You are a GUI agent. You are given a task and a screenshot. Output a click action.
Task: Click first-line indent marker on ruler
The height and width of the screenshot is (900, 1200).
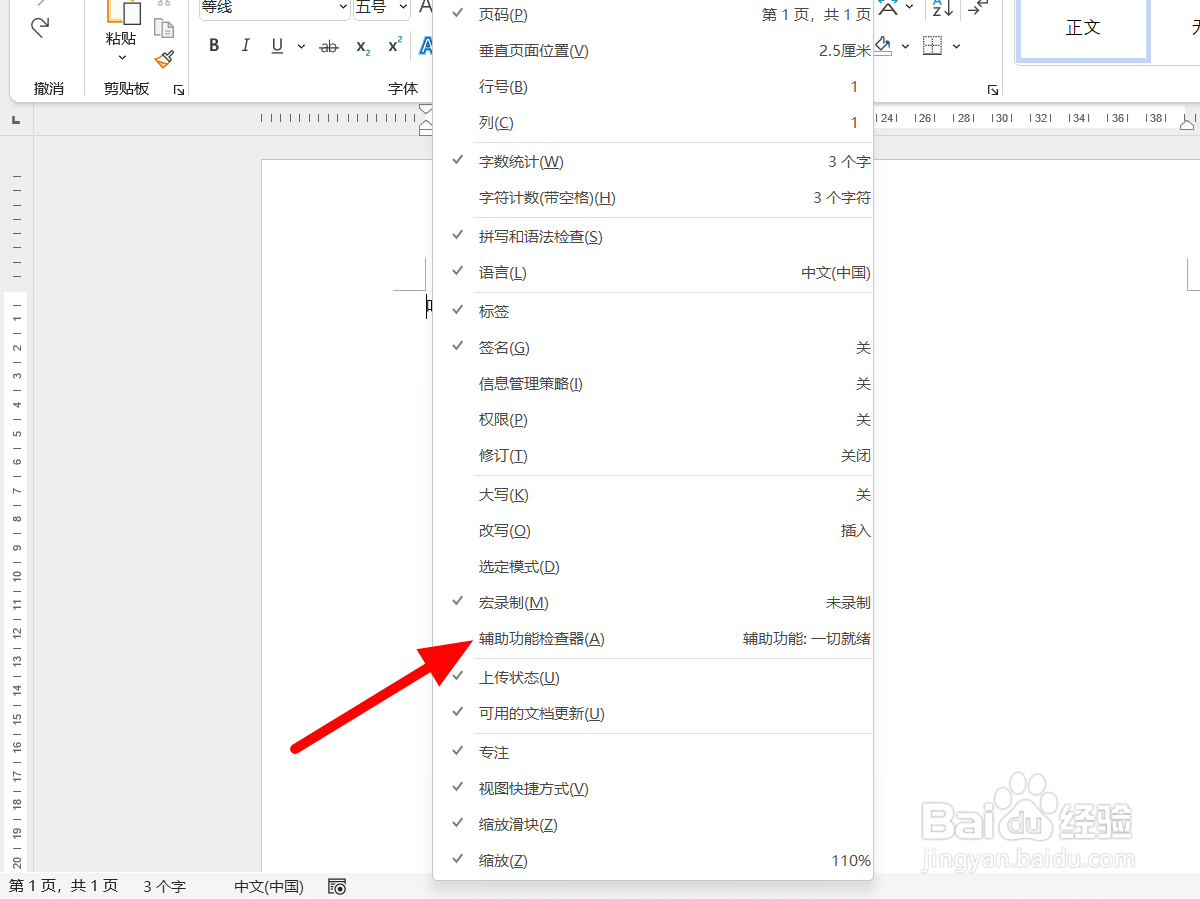(426, 110)
